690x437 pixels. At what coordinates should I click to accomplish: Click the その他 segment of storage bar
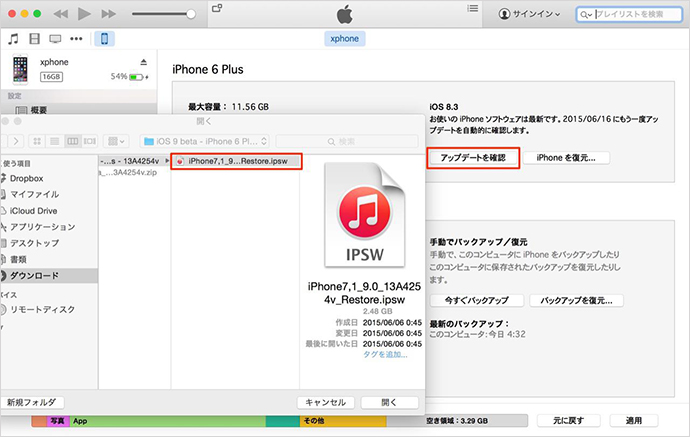click(343, 421)
